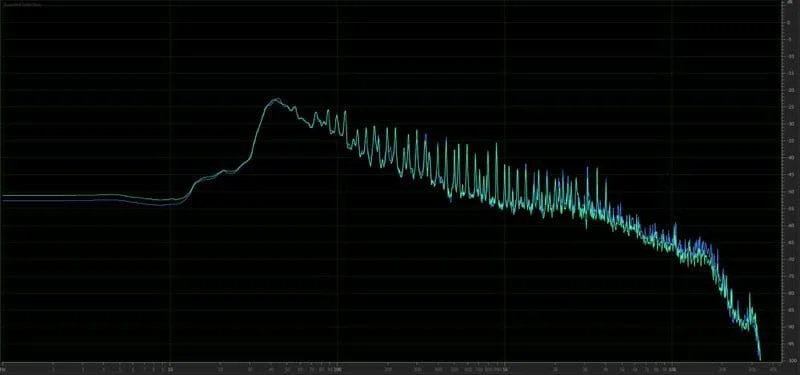Click the 10 Hz mark on frequency ruler
Screen dimensions: 800x375
coord(170,369)
